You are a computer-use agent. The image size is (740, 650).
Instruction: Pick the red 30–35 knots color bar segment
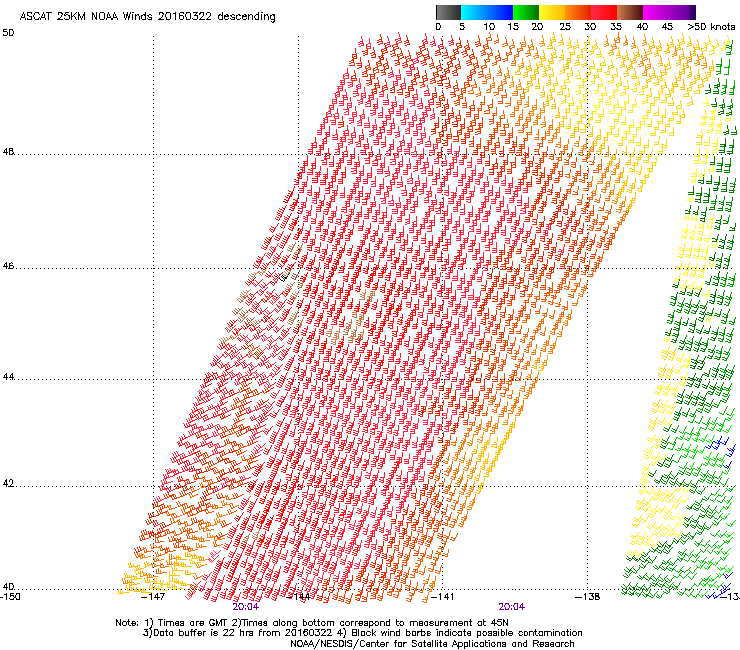coord(604,12)
